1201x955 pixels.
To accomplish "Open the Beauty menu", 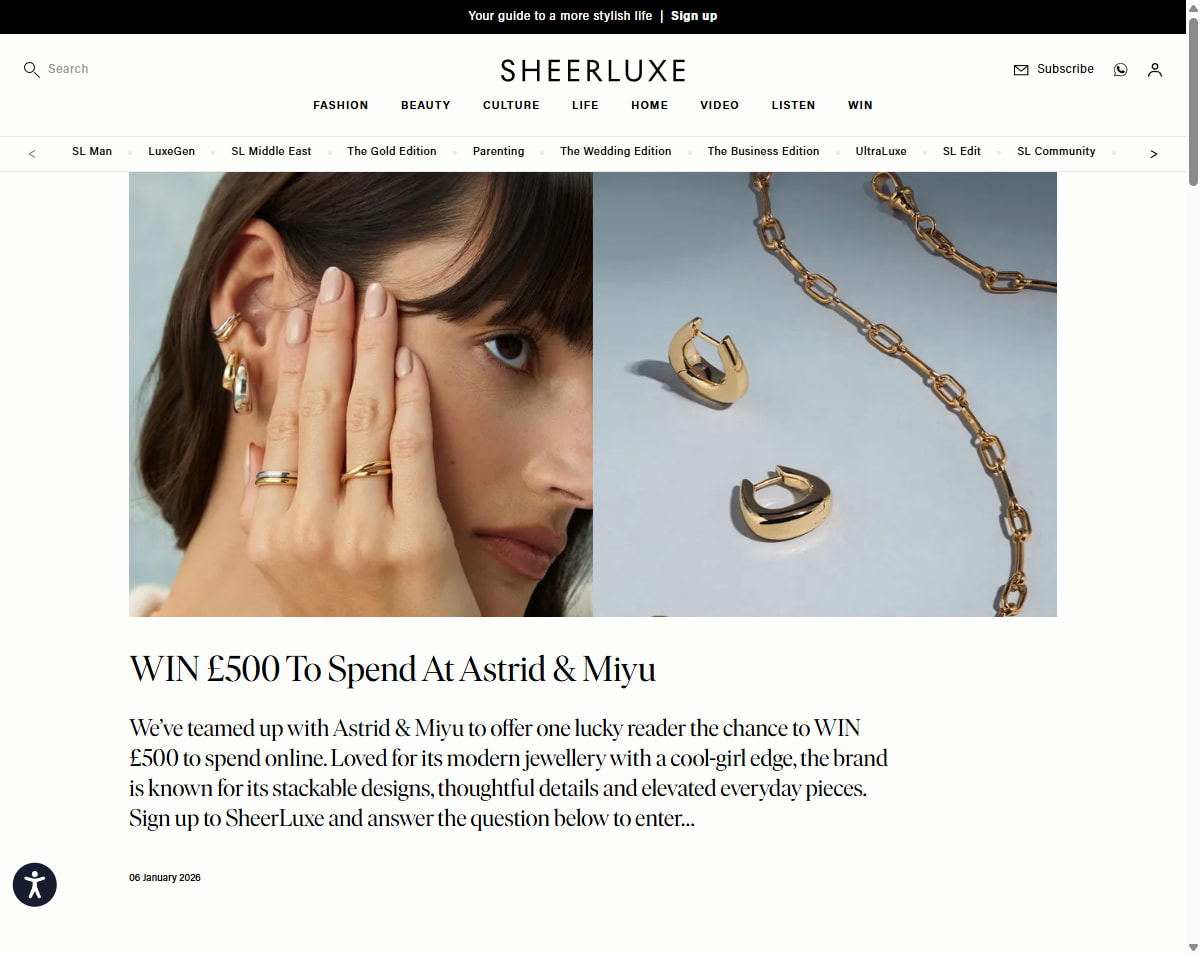I will (426, 105).
